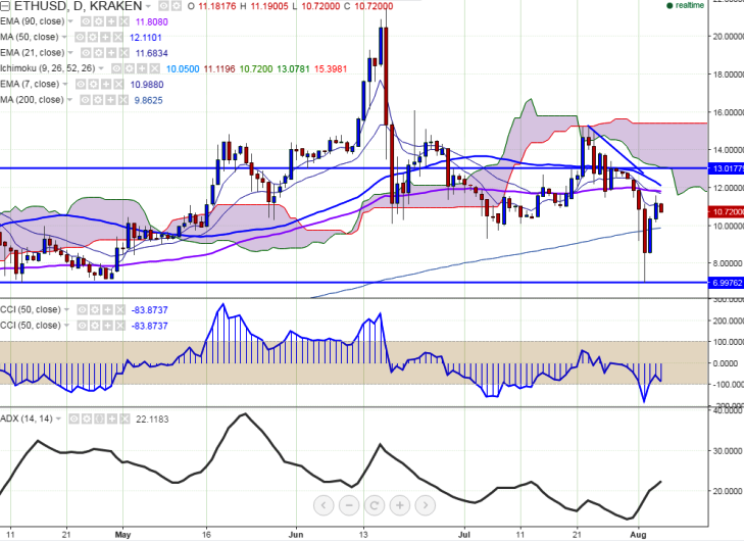Expand the EMA (7, close) dropdown arrow
Screen dimensions: 744x541
click(65, 84)
